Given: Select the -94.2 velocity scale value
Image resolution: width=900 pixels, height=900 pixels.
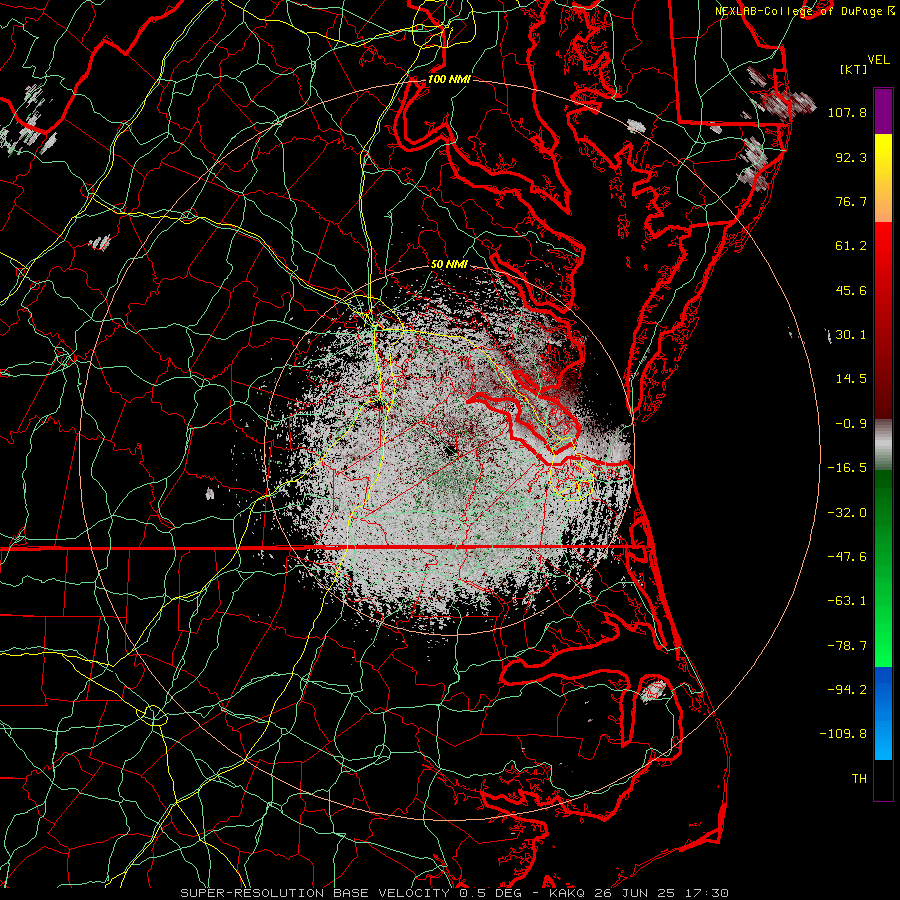Looking at the screenshot, I should pyautogui.click(x=847, y=689).
